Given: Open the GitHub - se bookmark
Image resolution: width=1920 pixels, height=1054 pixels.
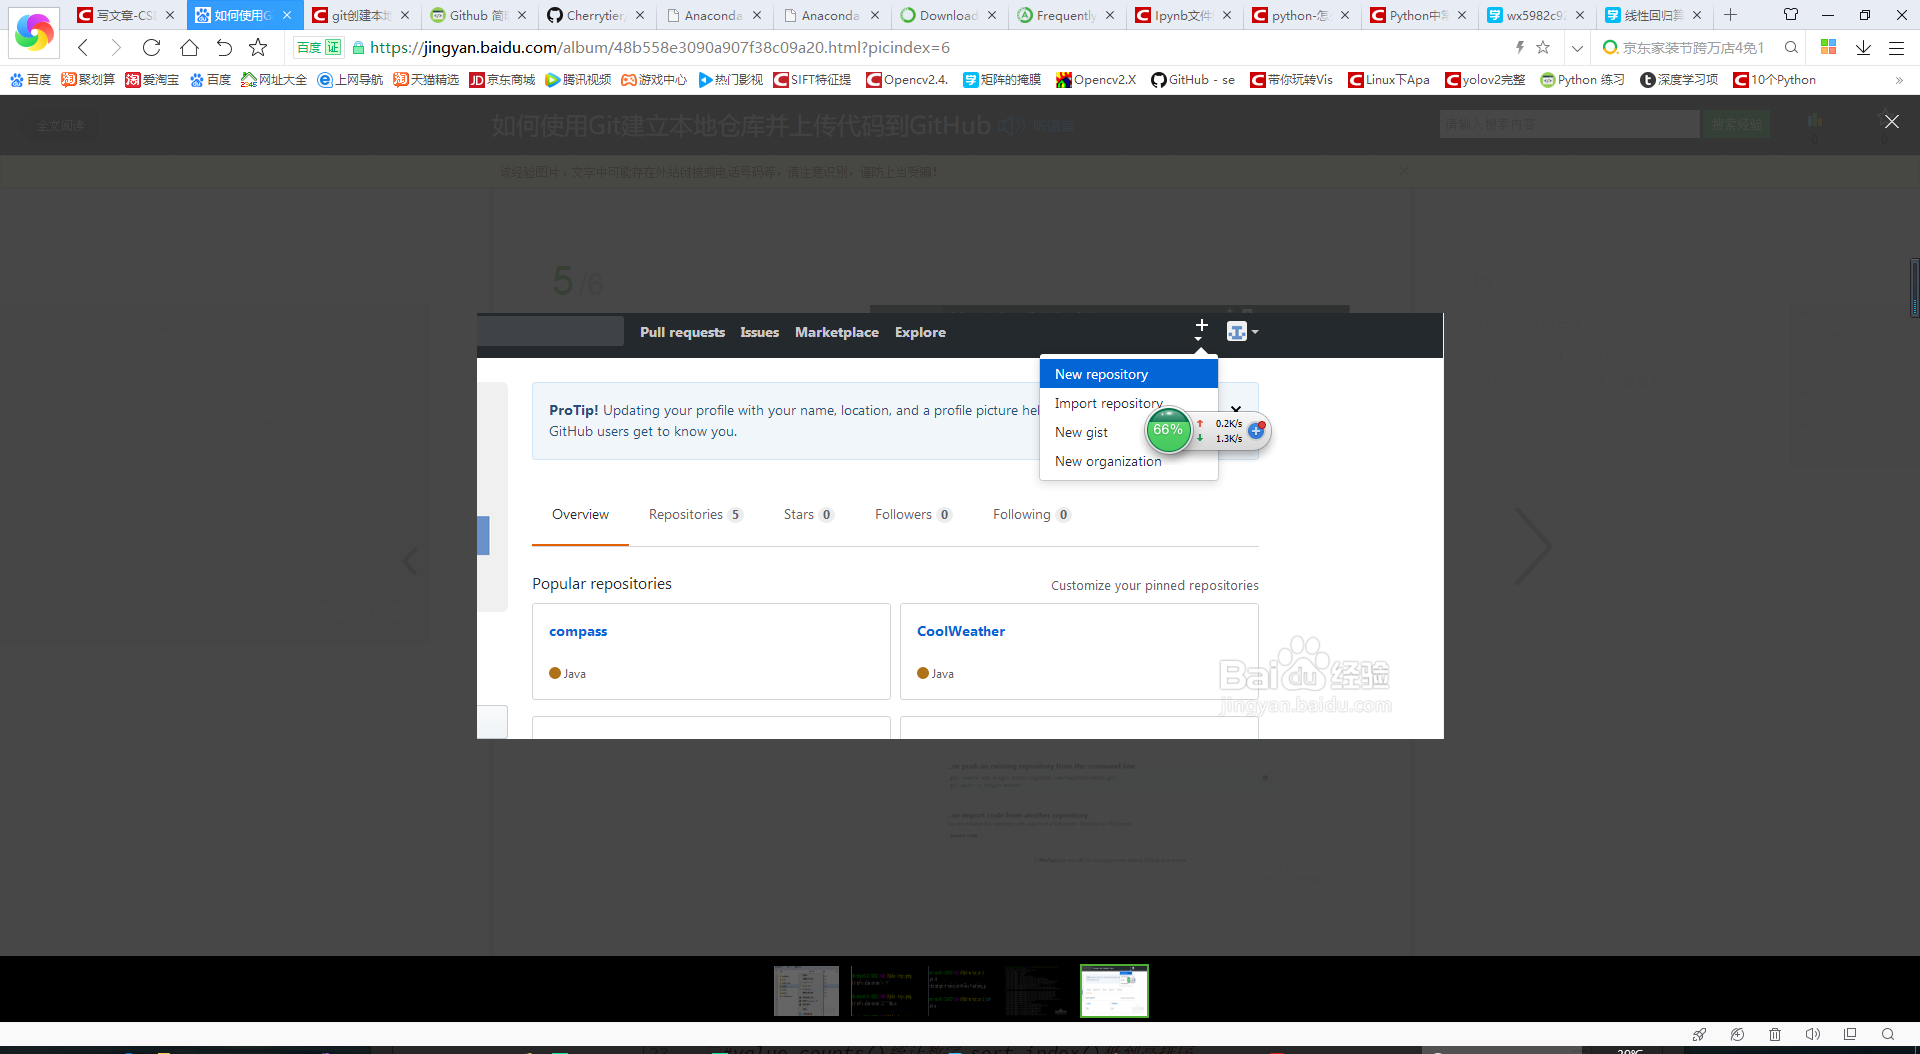Looking at the screenshot, I should click(1193, 80).
